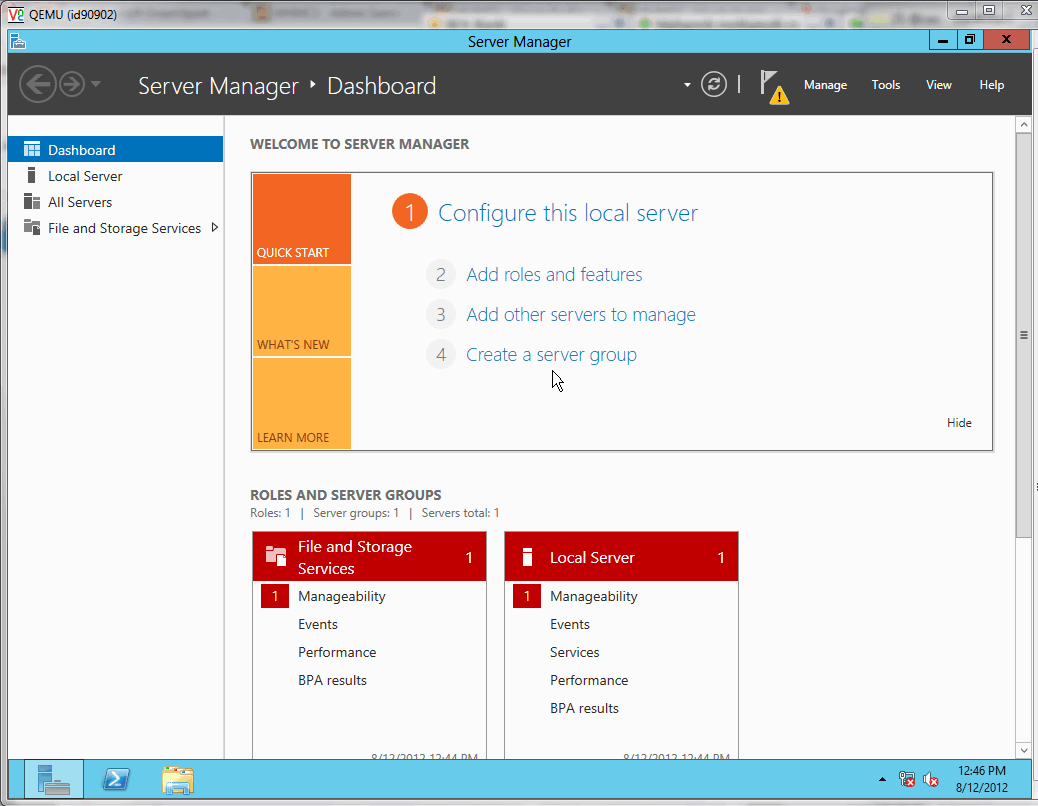
Task: Open BPA results under Local Server tile
Action: pyautogui.click(x=585, y=708)
